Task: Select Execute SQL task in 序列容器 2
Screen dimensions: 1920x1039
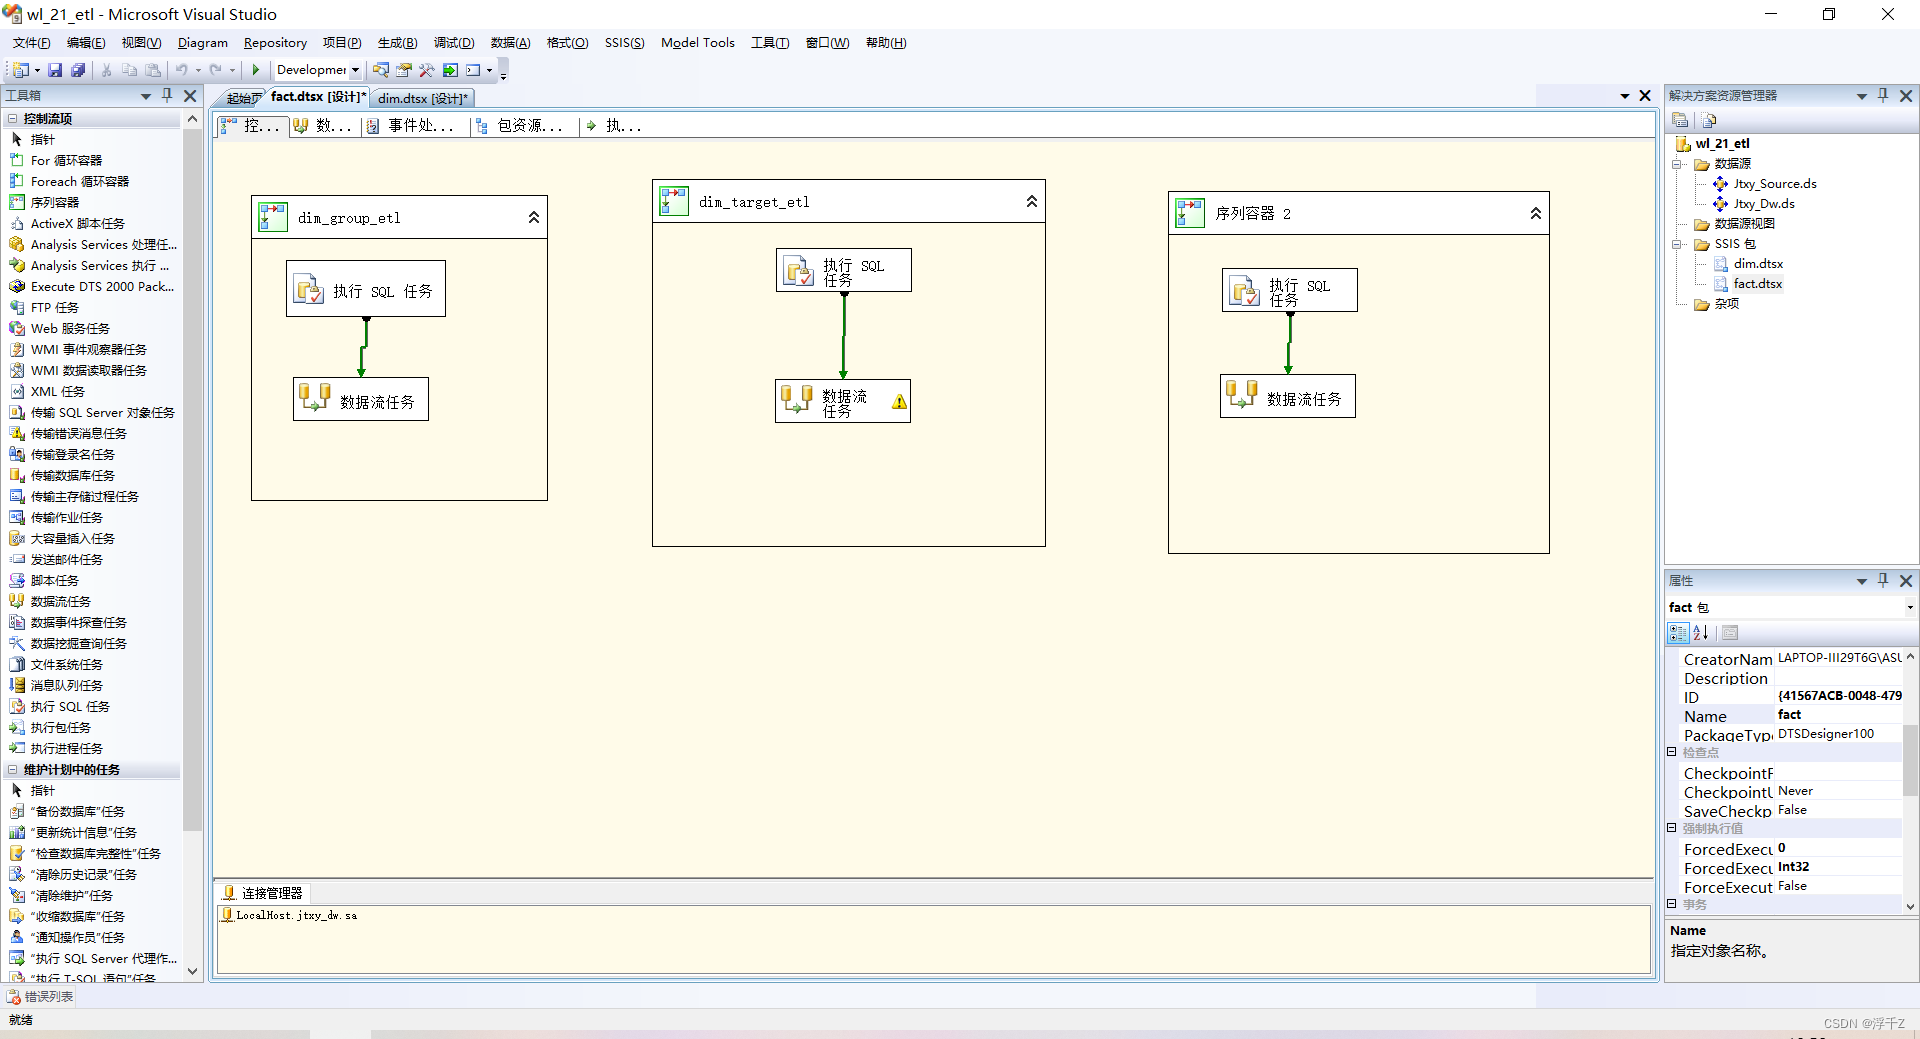Action: (1290, 291)
